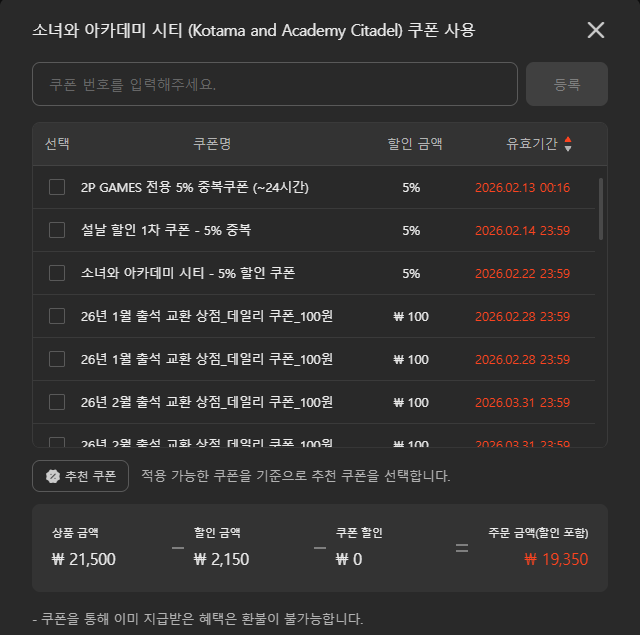Viewport: 640px width, 635px height.
Task: Click the 추천 쿠폰 recommend button
Action: pyautogui.click(x=81, y=477)
